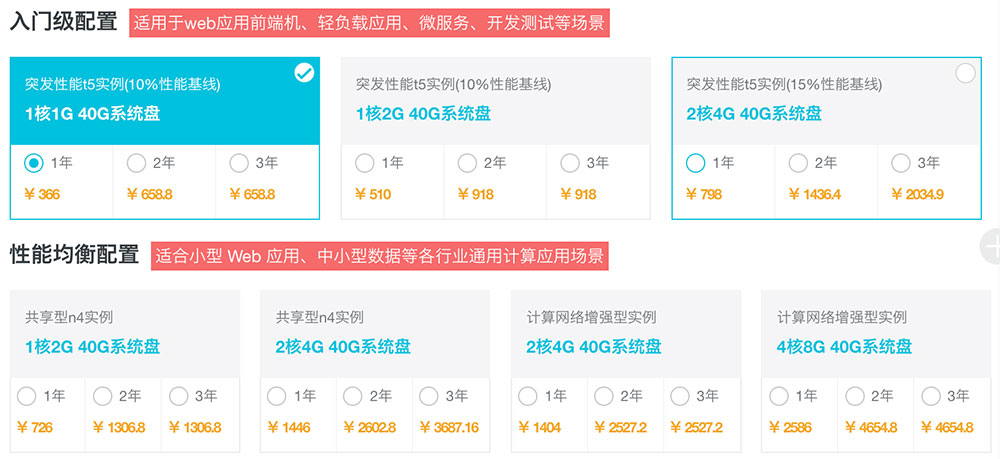The image size is (1000, 459).
Task: Select 3年 for the 1核1G t5 instance
Action: tap(239, 163)
